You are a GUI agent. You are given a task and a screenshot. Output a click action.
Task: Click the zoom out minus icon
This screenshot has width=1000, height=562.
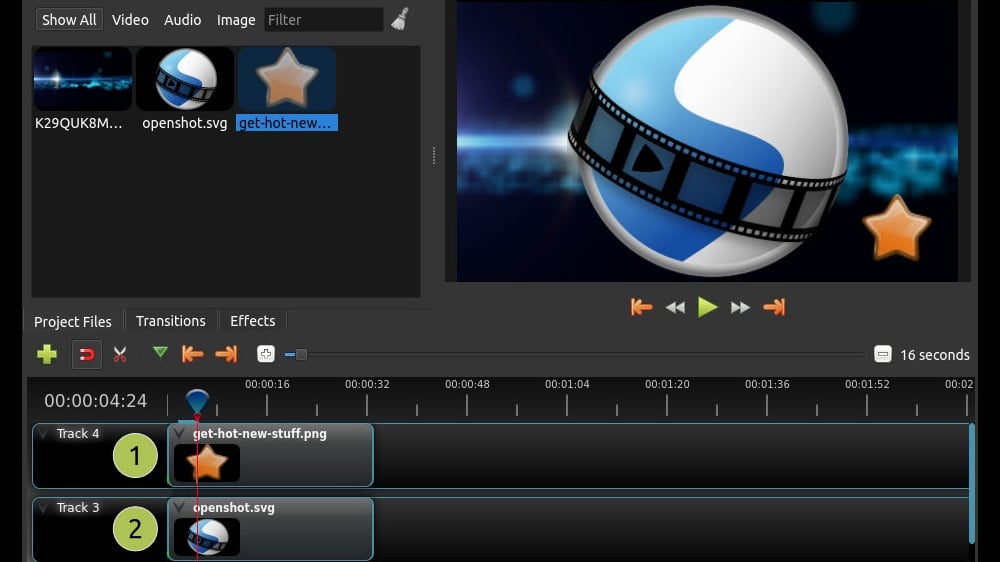click(x=883, y=354)
